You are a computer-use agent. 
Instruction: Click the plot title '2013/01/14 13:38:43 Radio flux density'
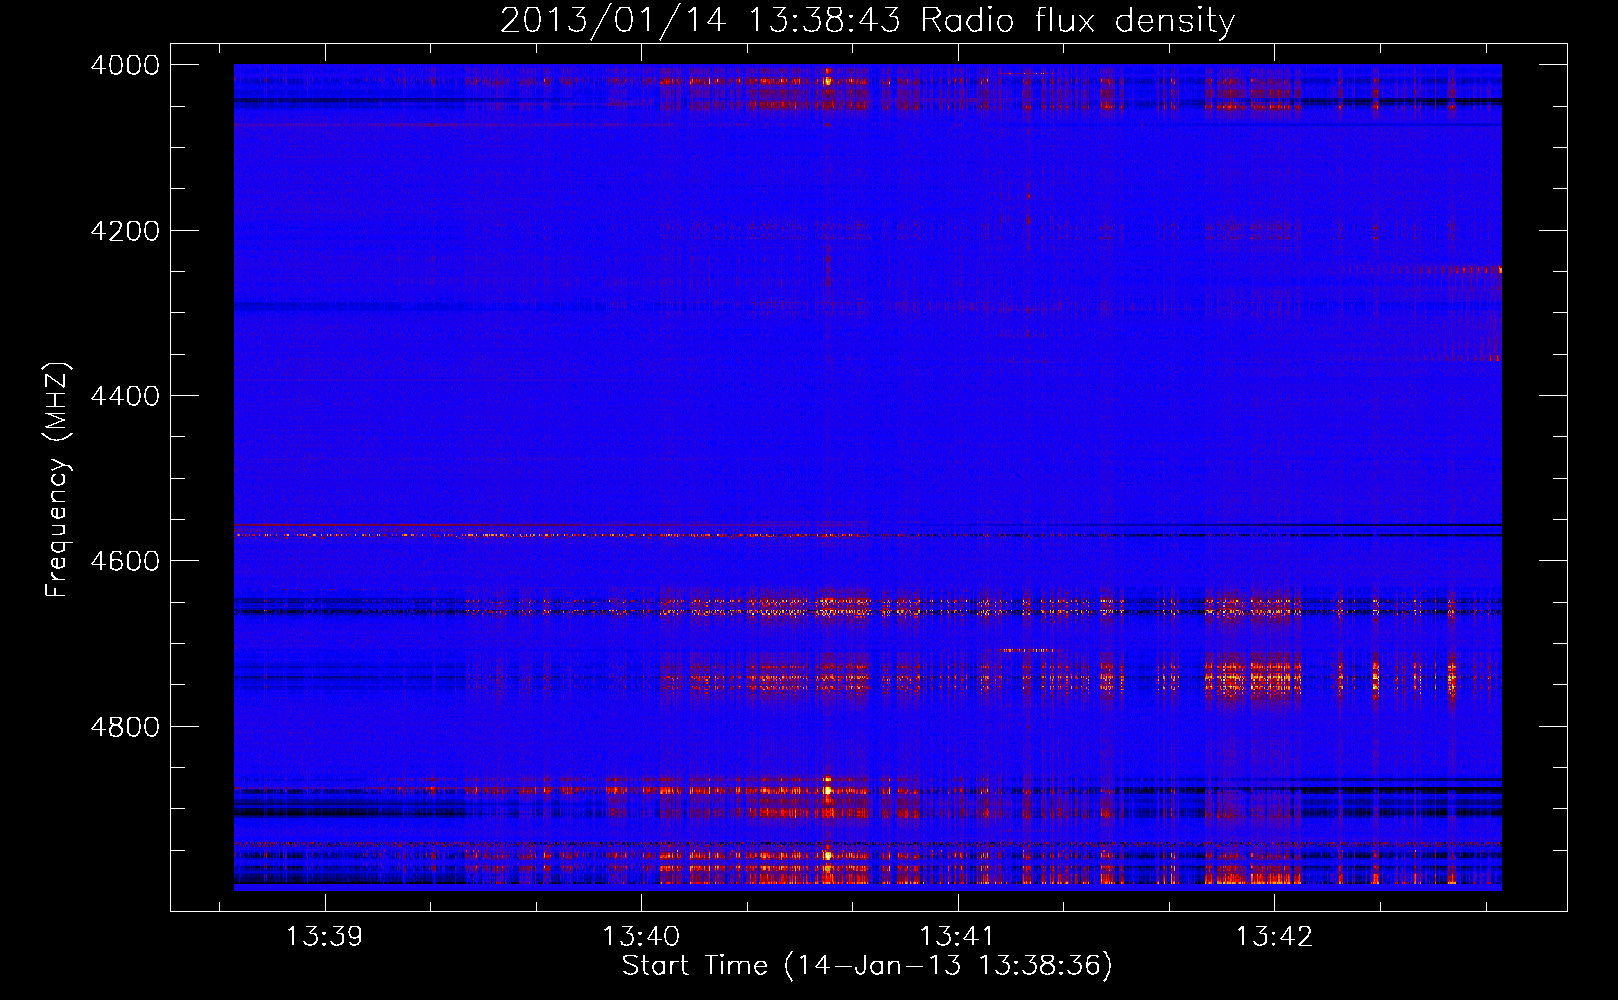[x=867, y=21]
